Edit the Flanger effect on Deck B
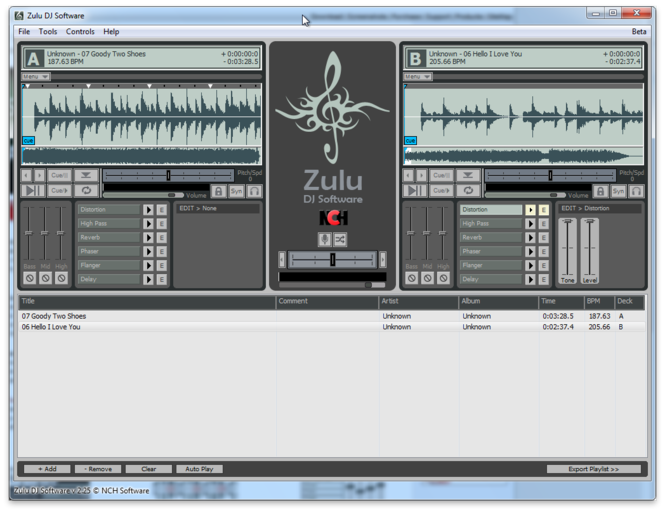This screenshot has height=513, width=665. pos(544,266)
